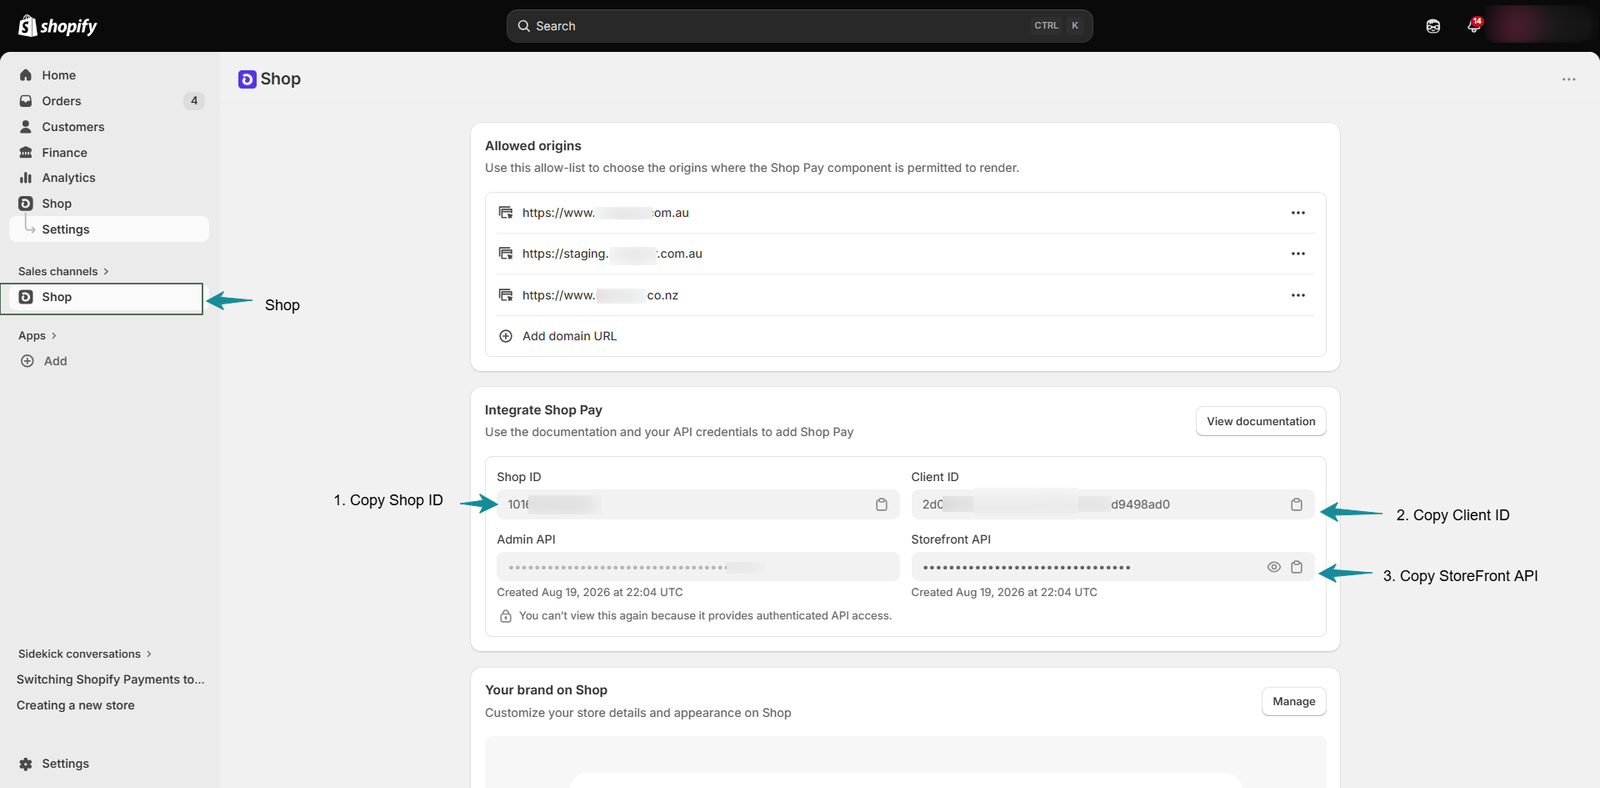Viewport: 1600px width, 788px height.
Task: Select Shop under Sales channels
Action: coord(102,298)
